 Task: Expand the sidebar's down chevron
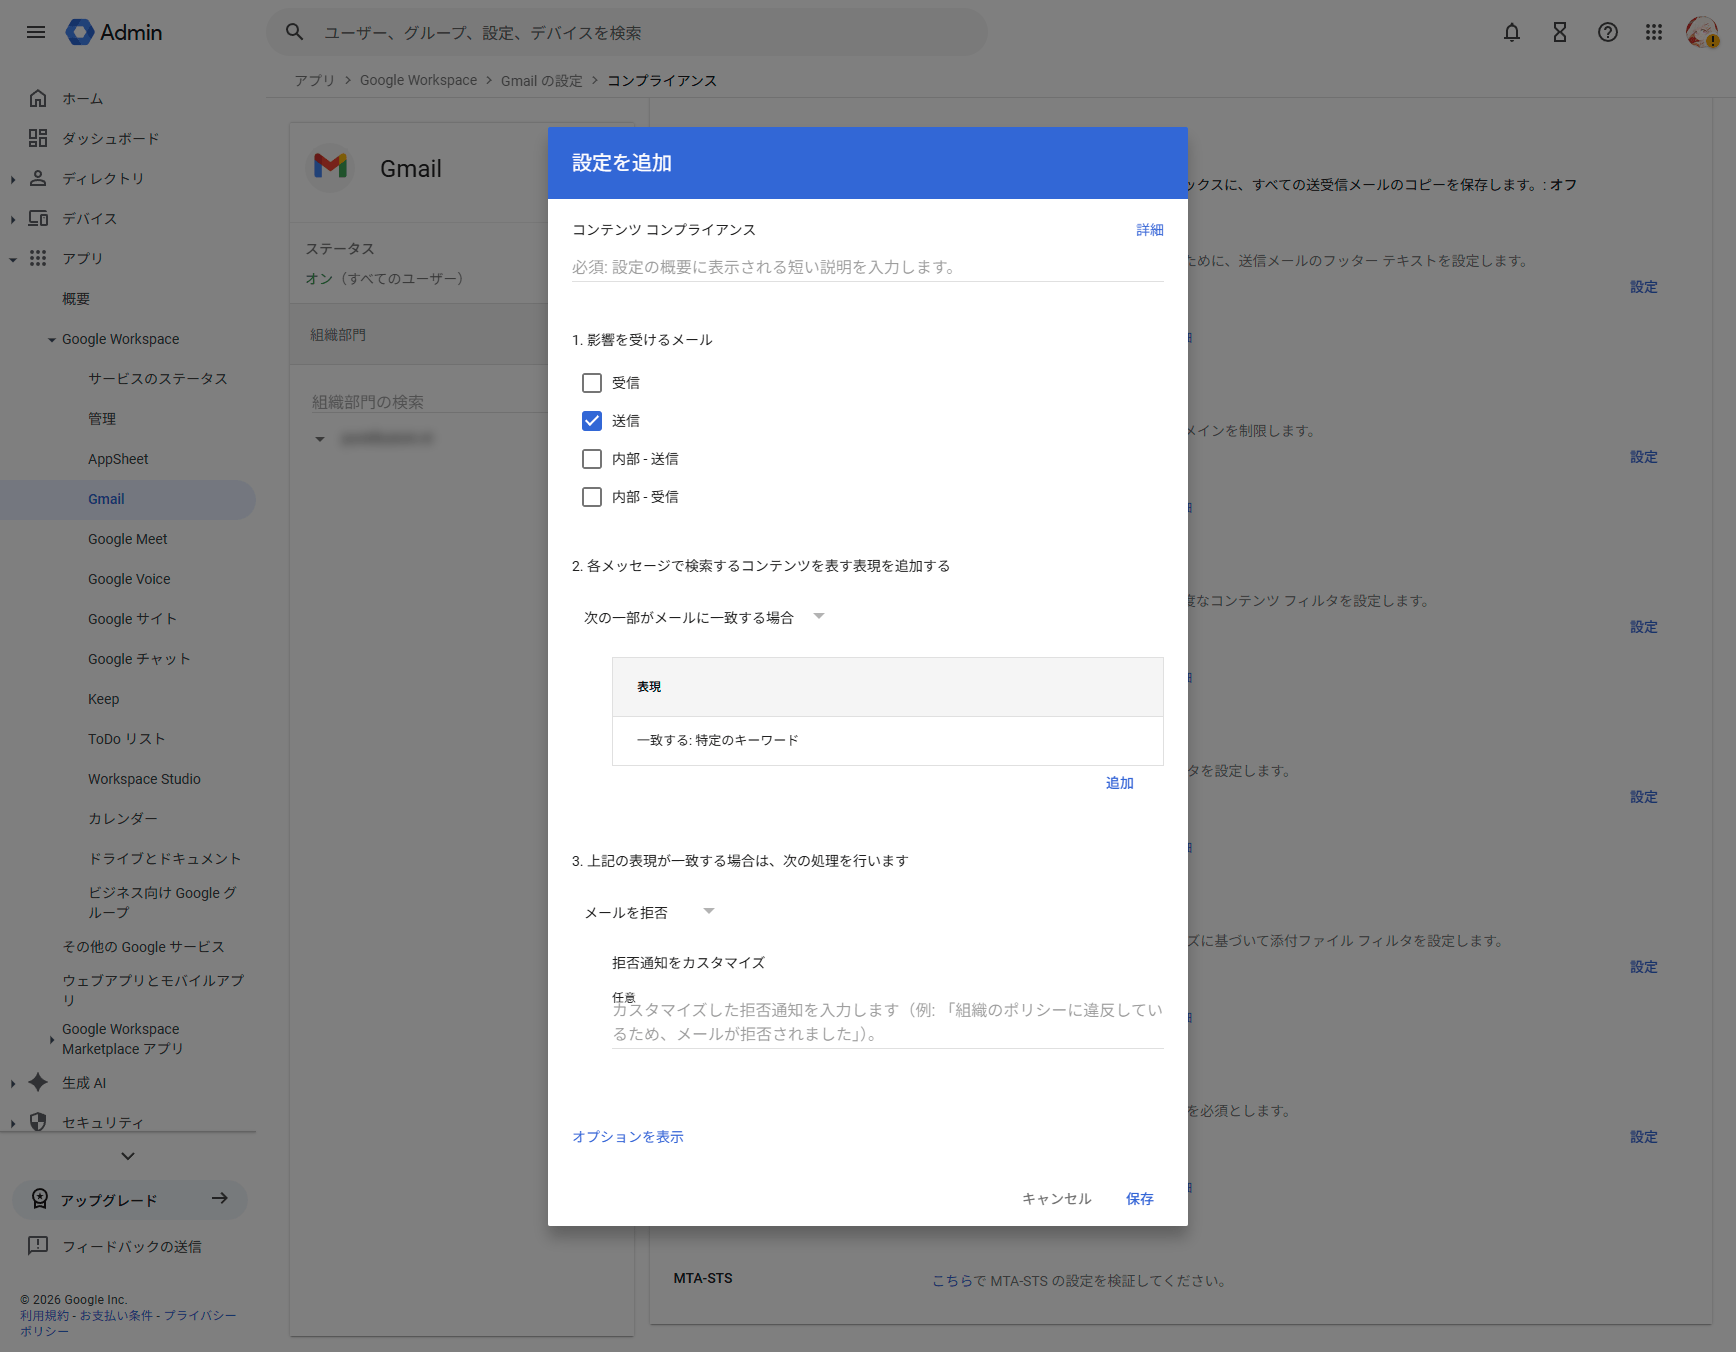coord(128,1156)
